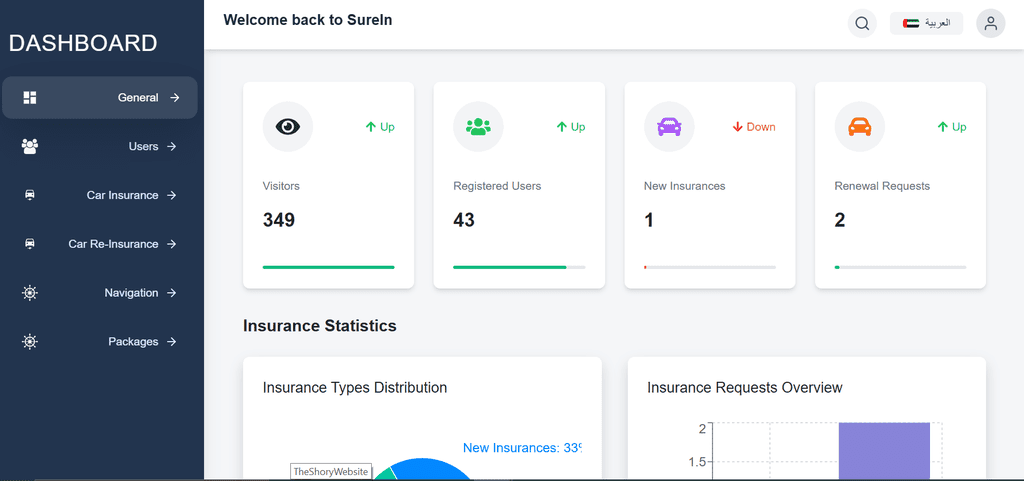Screen dimensions: 1024x481
Task: Click the Visitors count 349
Action: pos(279,220)
